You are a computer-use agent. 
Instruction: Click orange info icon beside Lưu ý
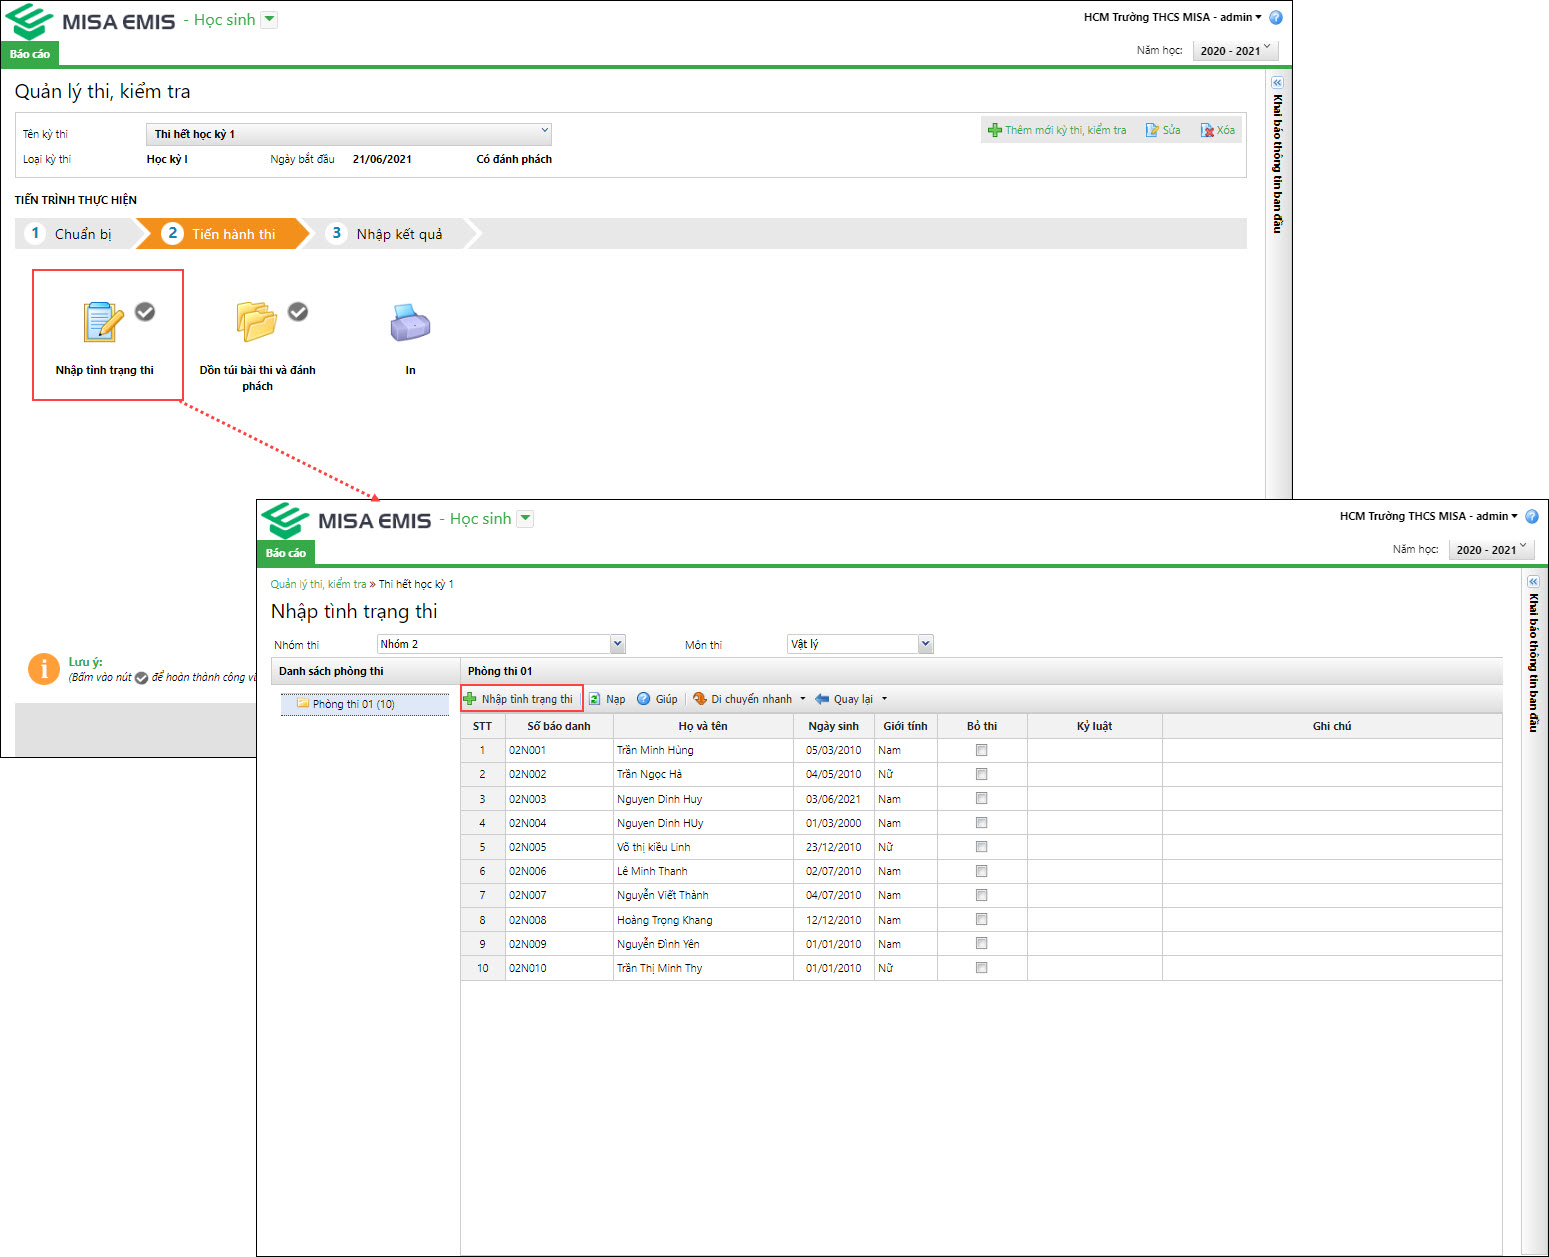point(44,669)
